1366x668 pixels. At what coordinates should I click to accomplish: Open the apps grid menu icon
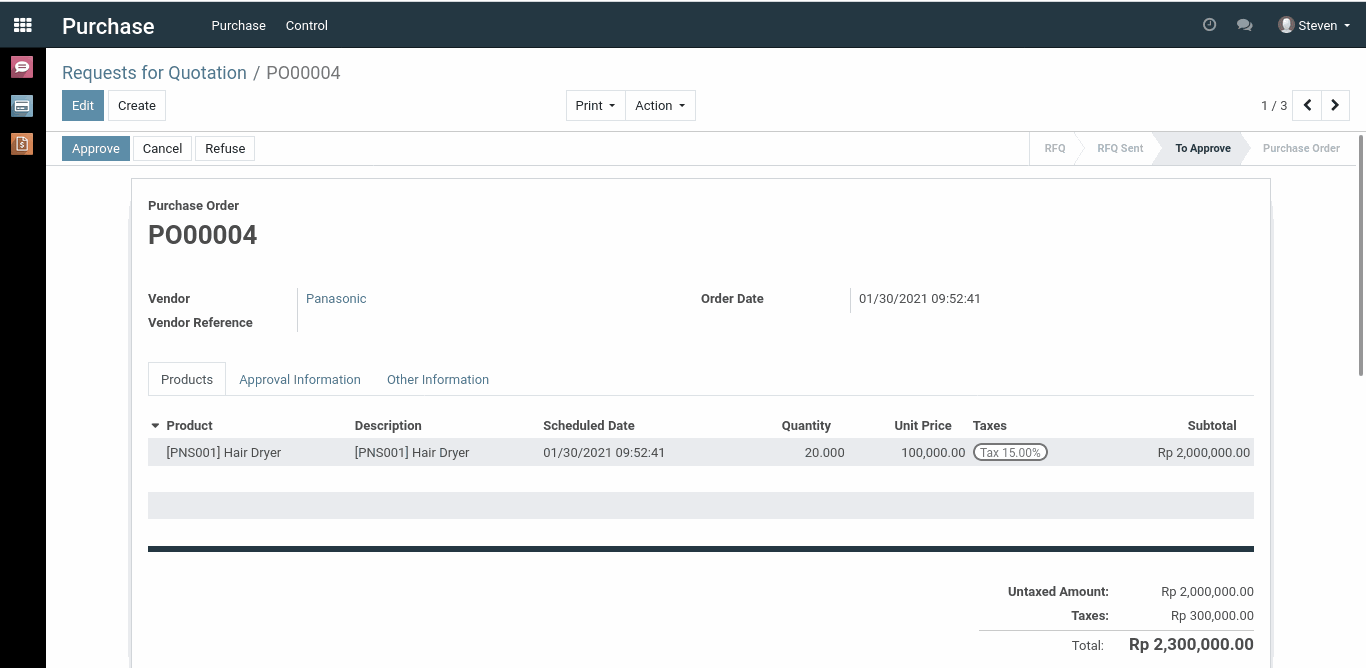(x=22, y=25)
